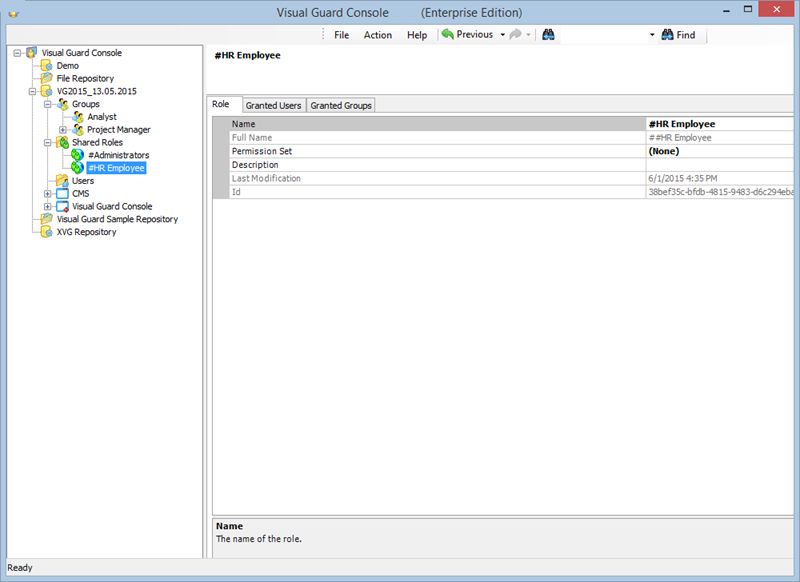Screen dimensions: 800x582
Task: Switch to the Granted Users tab
Action: point(273,105)
